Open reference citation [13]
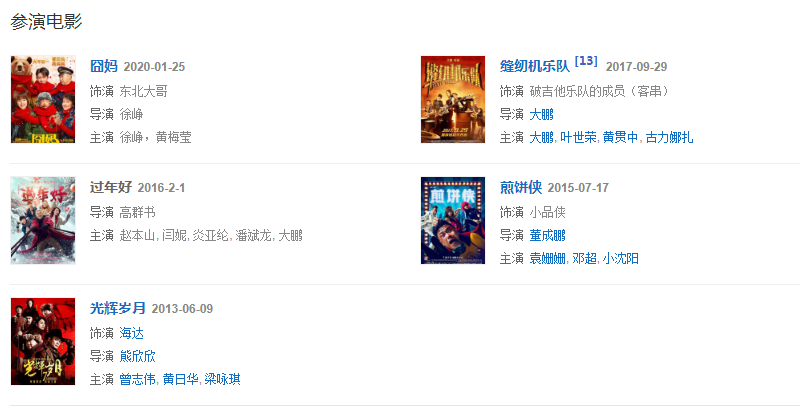Screen dimensions: 808x415 pos(586,61)
